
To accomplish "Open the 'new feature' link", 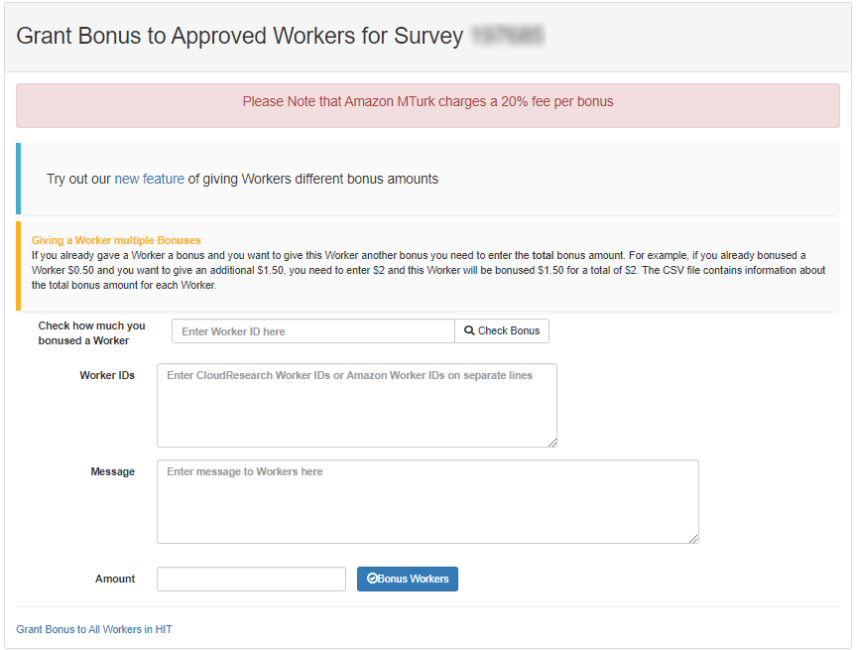I will click(149, 179).
